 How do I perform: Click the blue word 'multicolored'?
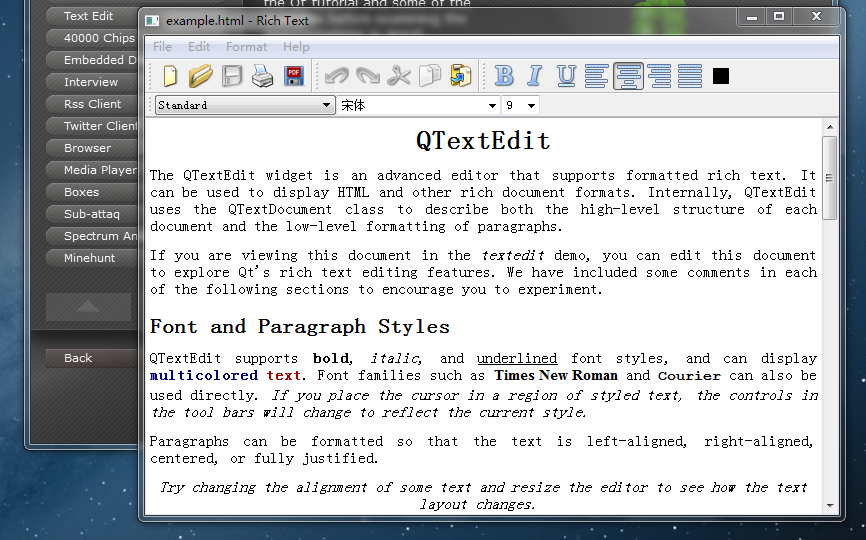coord(204,375)
